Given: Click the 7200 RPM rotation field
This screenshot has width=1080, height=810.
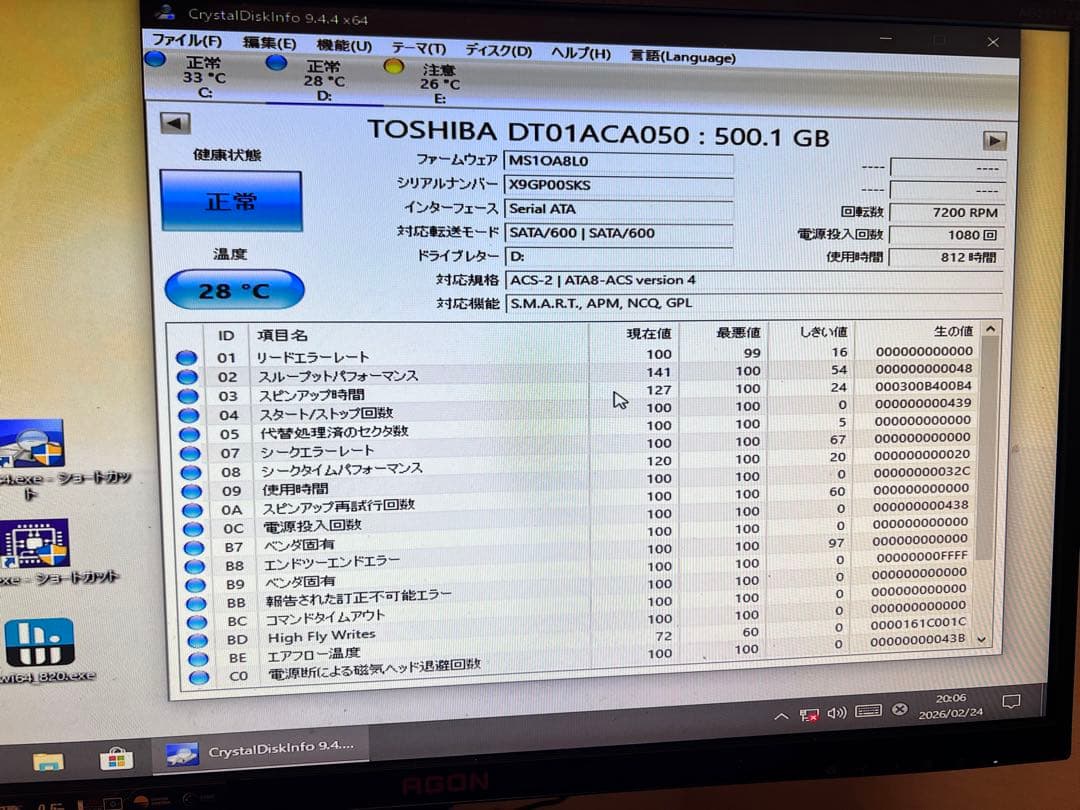Looking at the screenshot, I should (947, 213).
